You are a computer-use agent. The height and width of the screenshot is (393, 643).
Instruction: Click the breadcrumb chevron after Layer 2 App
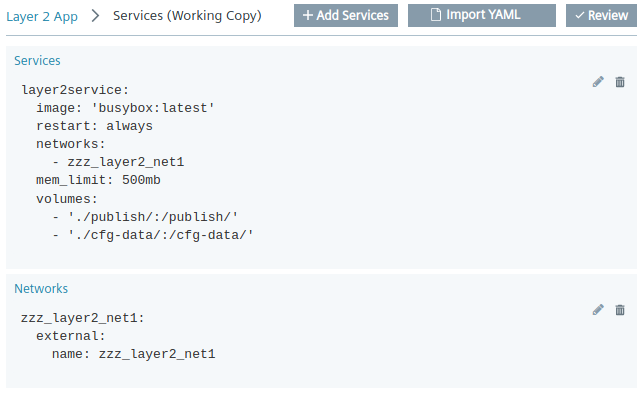pos(95,16)
